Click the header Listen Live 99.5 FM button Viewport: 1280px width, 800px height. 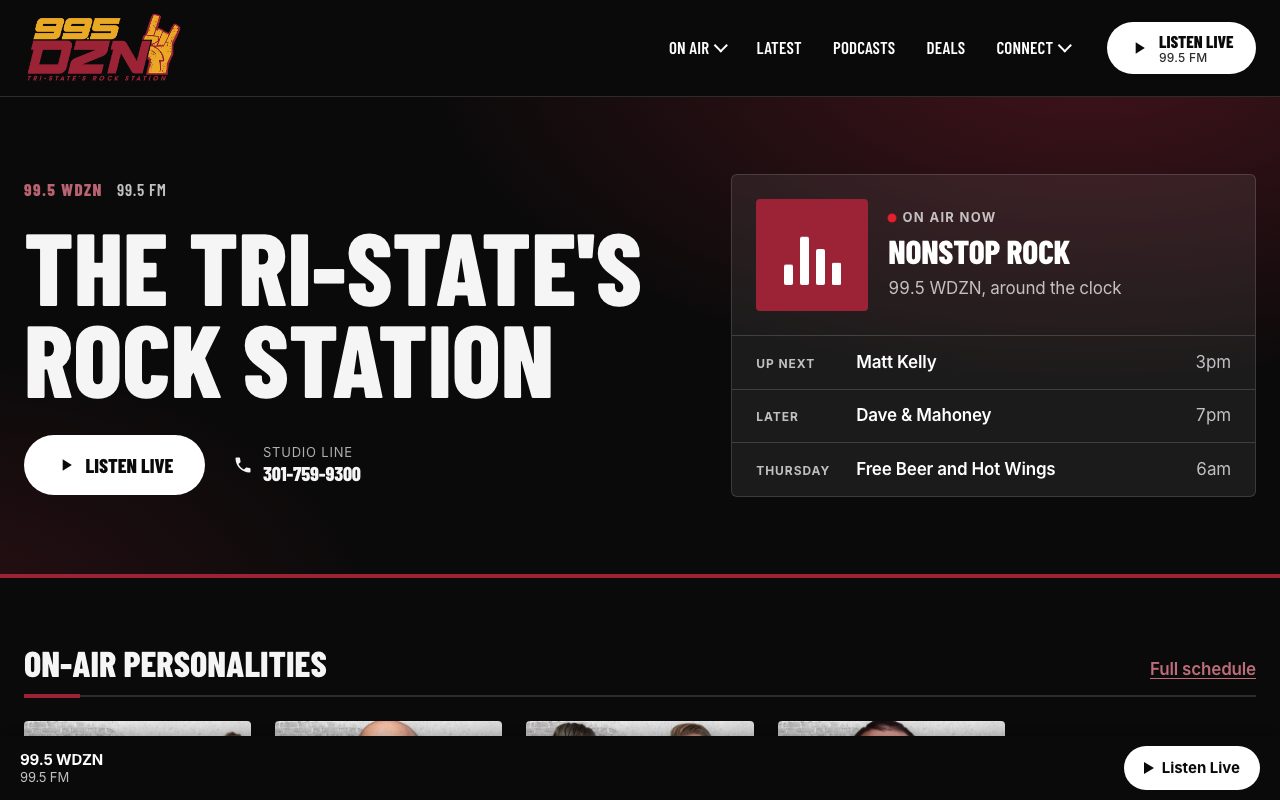pyautogui.click(x=1181, y=48)
